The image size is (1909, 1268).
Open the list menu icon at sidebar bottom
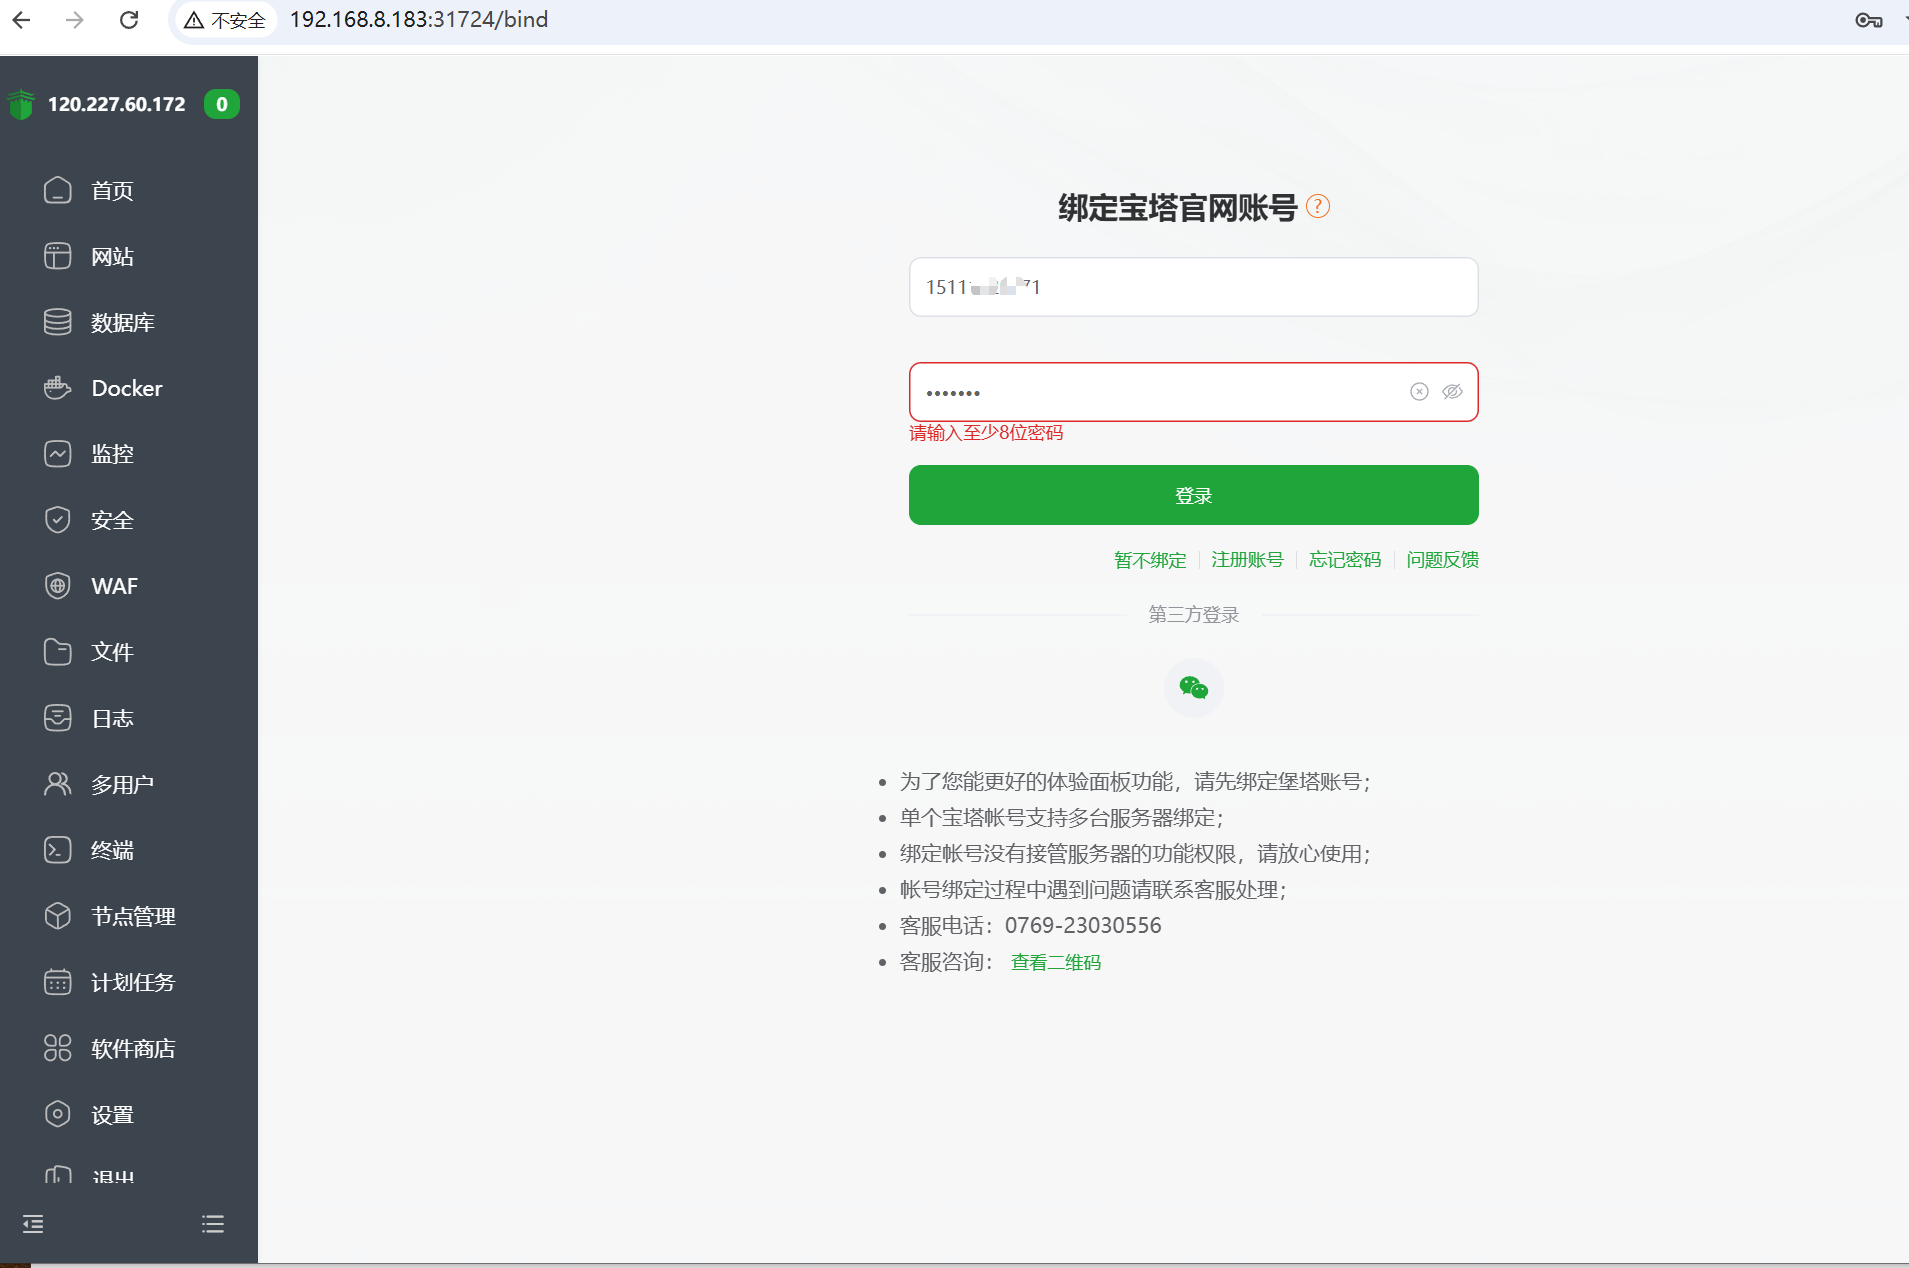pyautogui.click(x=213, y=1224)
